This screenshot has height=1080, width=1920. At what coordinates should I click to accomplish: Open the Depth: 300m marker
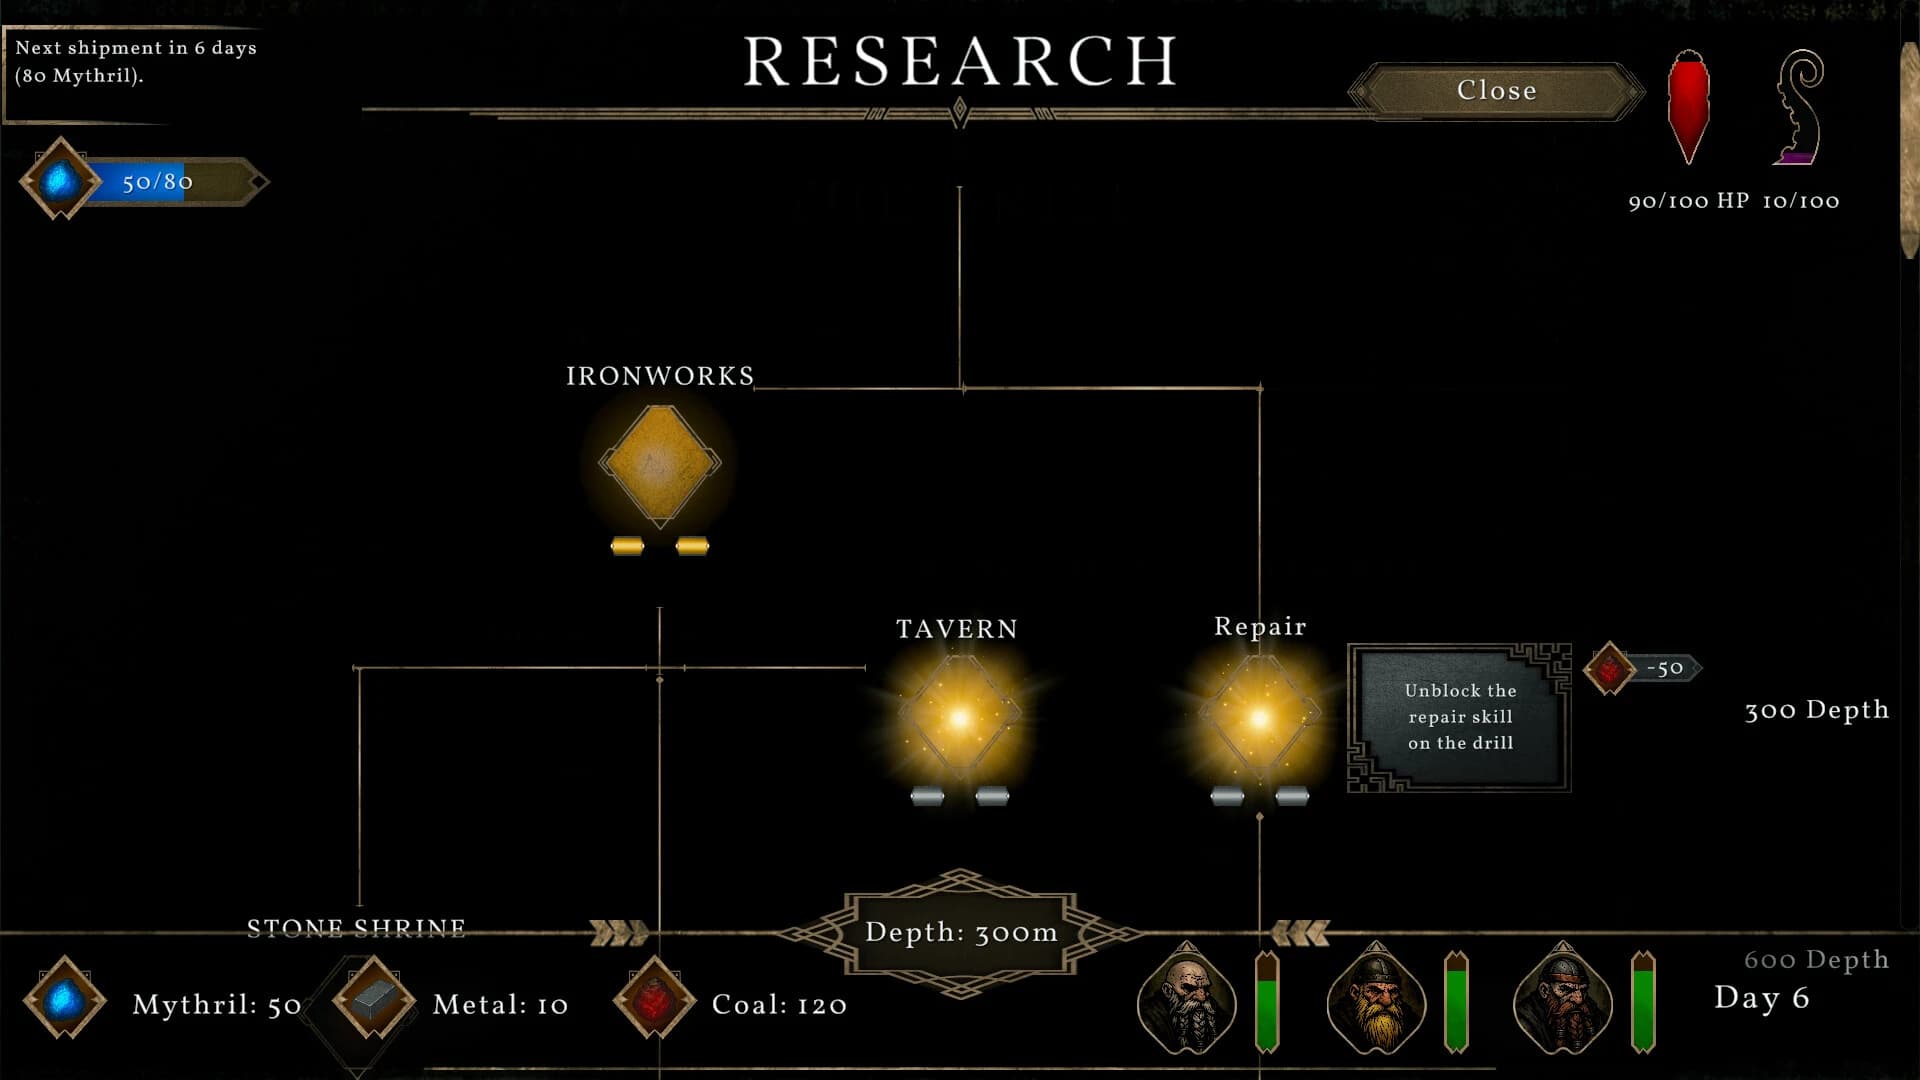[x=960, y=931]
